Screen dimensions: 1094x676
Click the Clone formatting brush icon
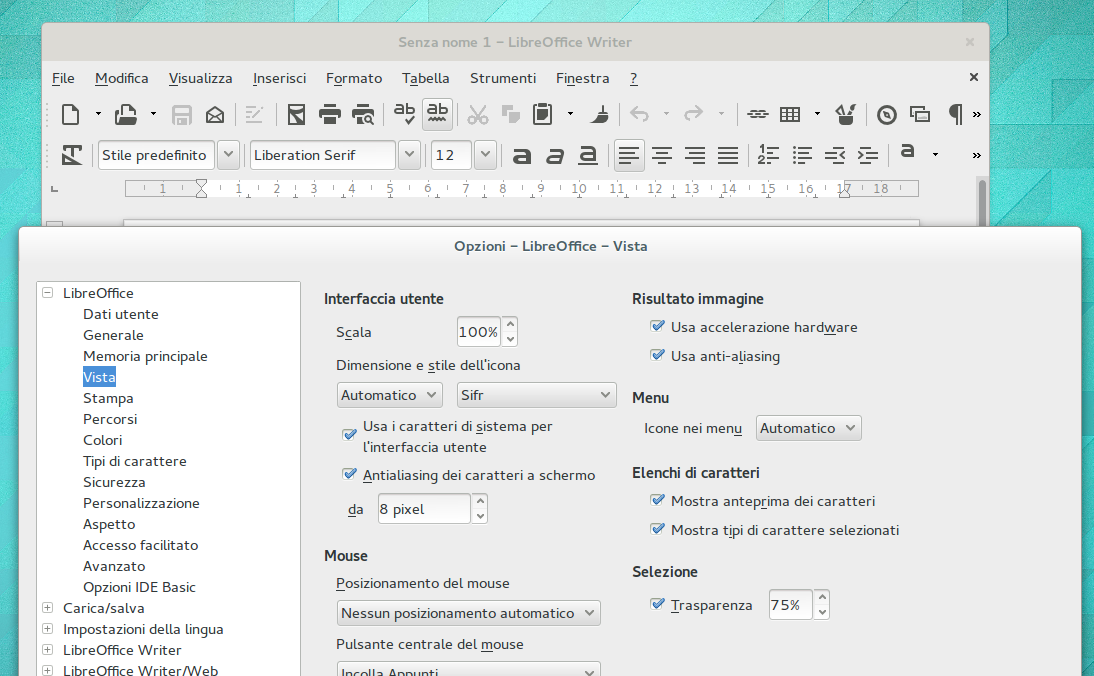click(x=599, y=114)
